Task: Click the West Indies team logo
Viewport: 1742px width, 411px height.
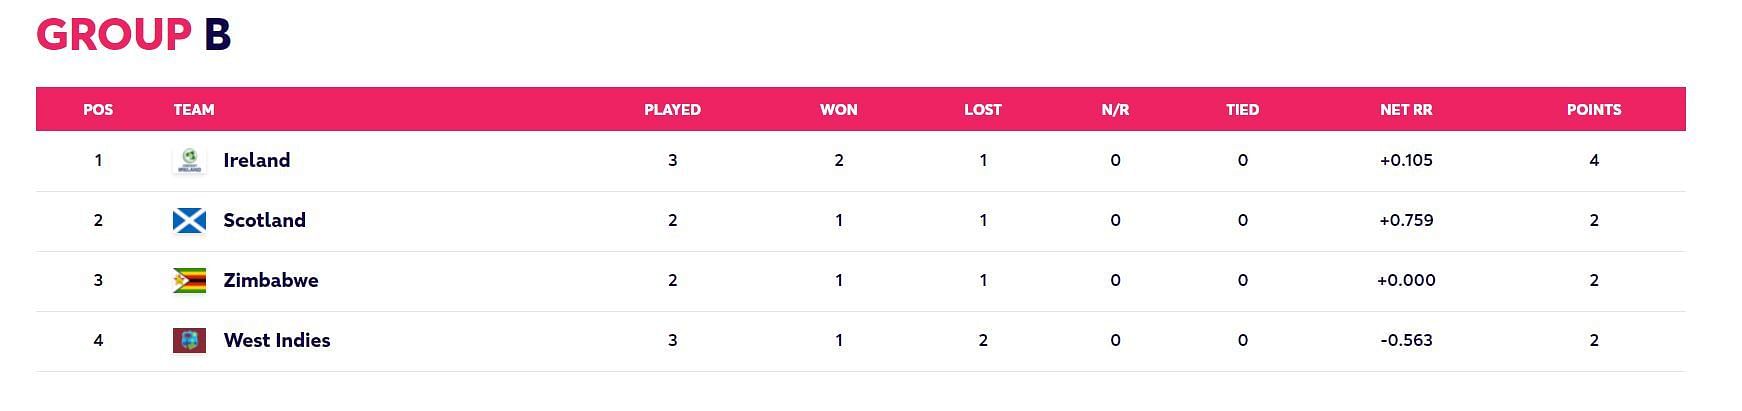Action: click(189, 340)
